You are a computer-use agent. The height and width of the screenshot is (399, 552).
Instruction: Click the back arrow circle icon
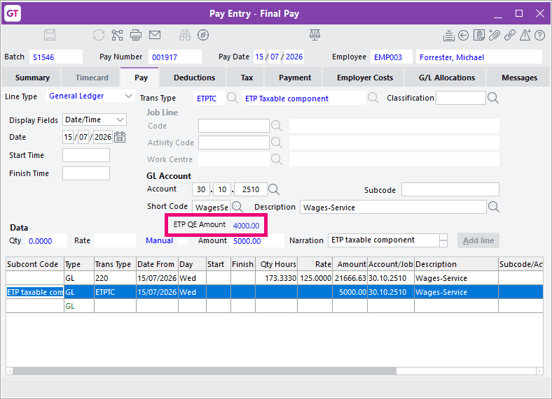point(463,35)
